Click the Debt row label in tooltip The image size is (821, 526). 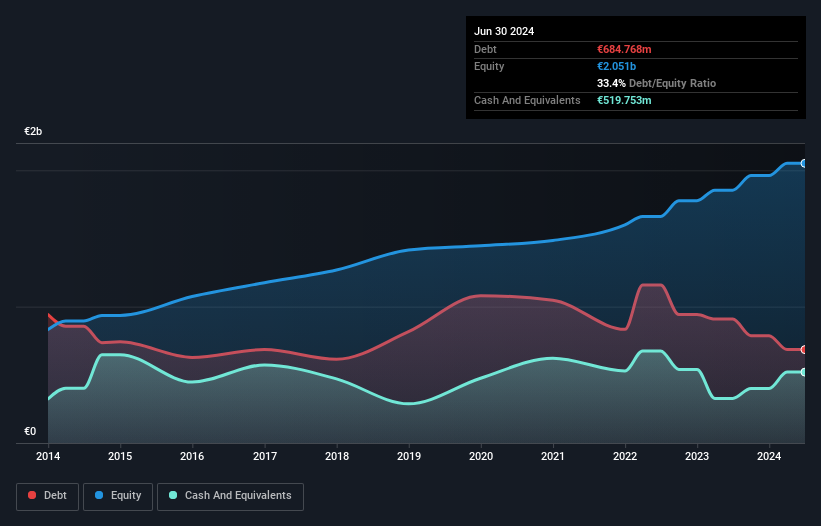point(485,49)
